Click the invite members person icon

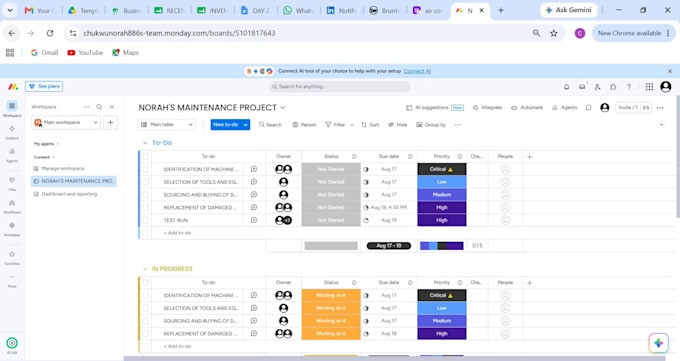click(x=598, y=87)
